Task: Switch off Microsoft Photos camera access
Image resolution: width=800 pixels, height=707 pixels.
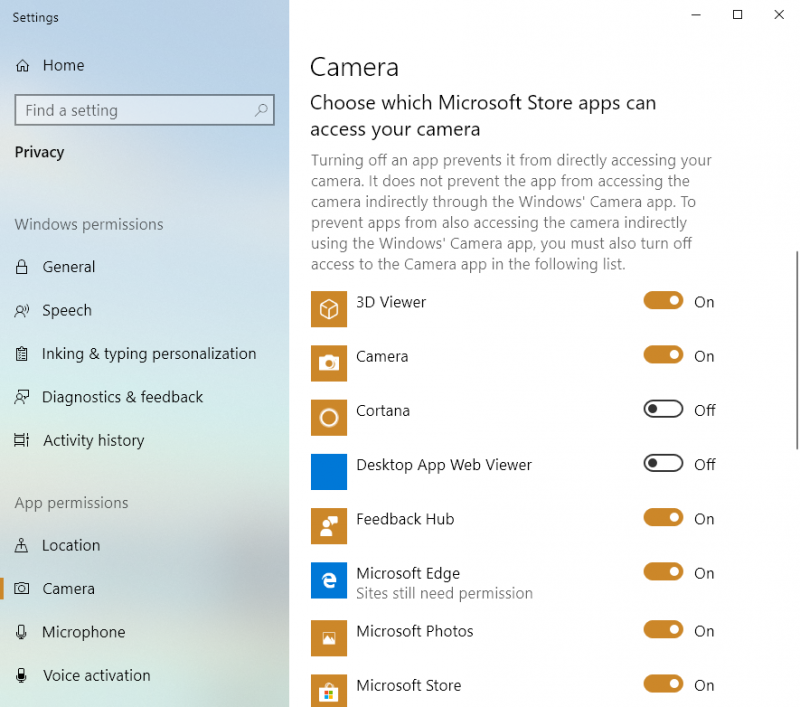Action: 663,630
